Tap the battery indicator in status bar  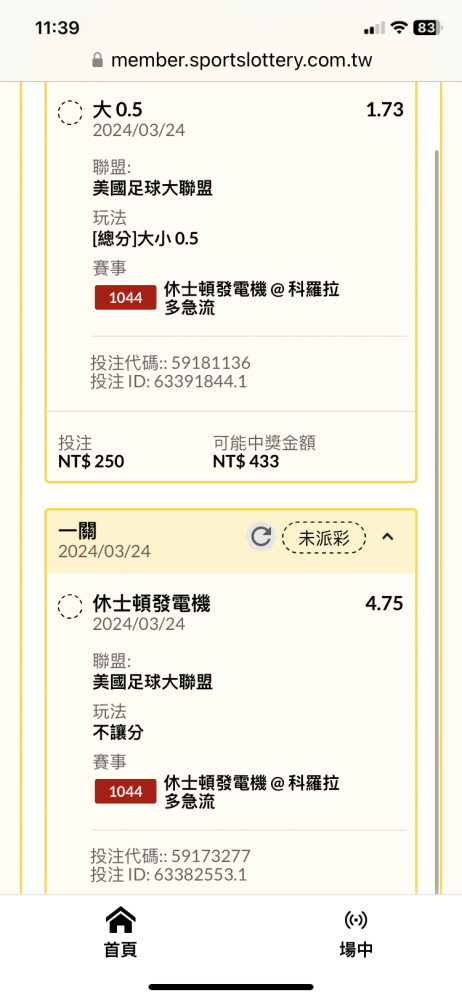[428, 27]
